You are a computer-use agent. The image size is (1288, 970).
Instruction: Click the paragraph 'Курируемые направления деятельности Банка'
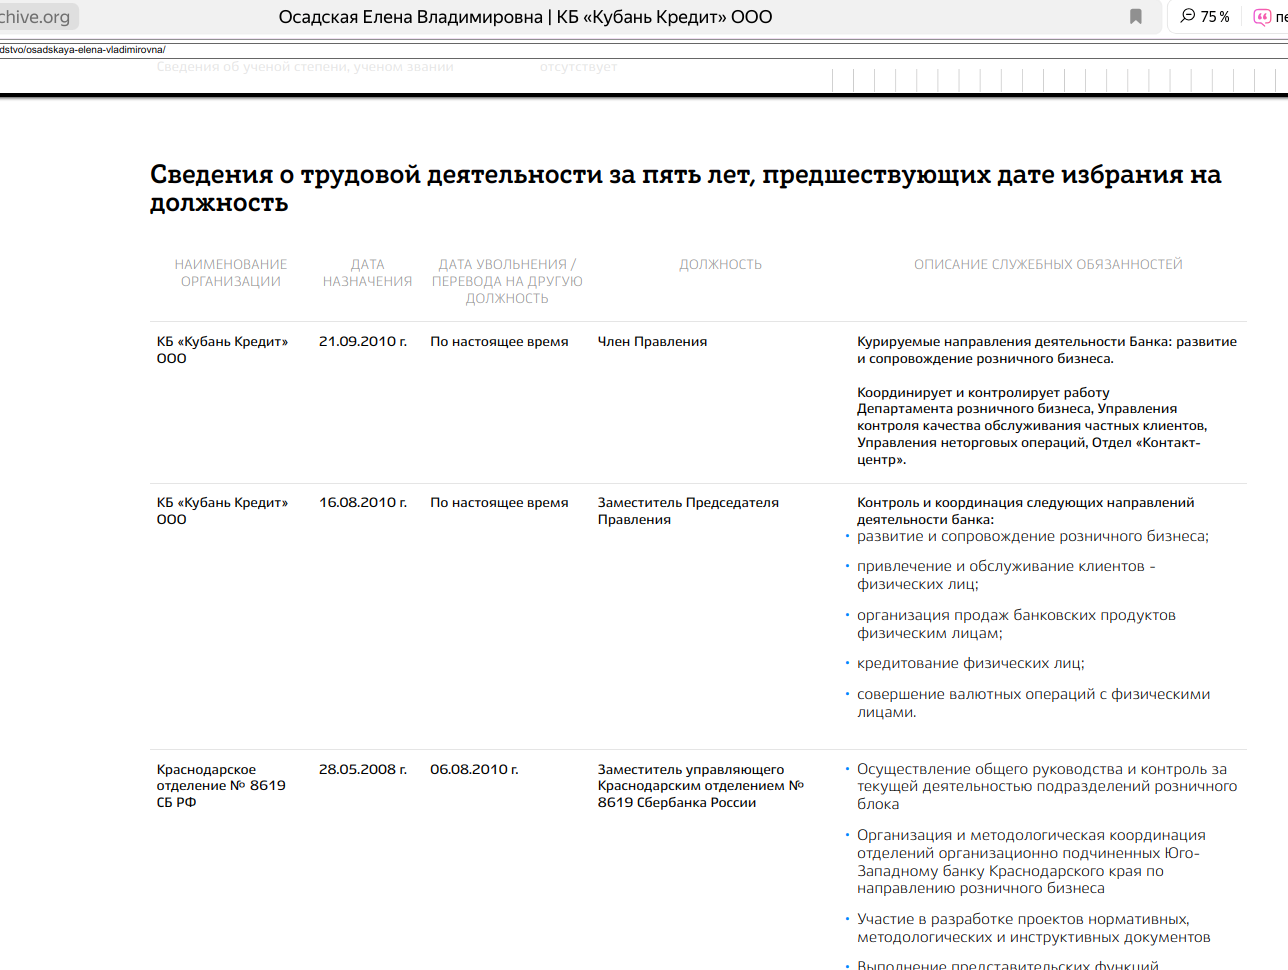pyautogui.click(x=1047, y=350)
